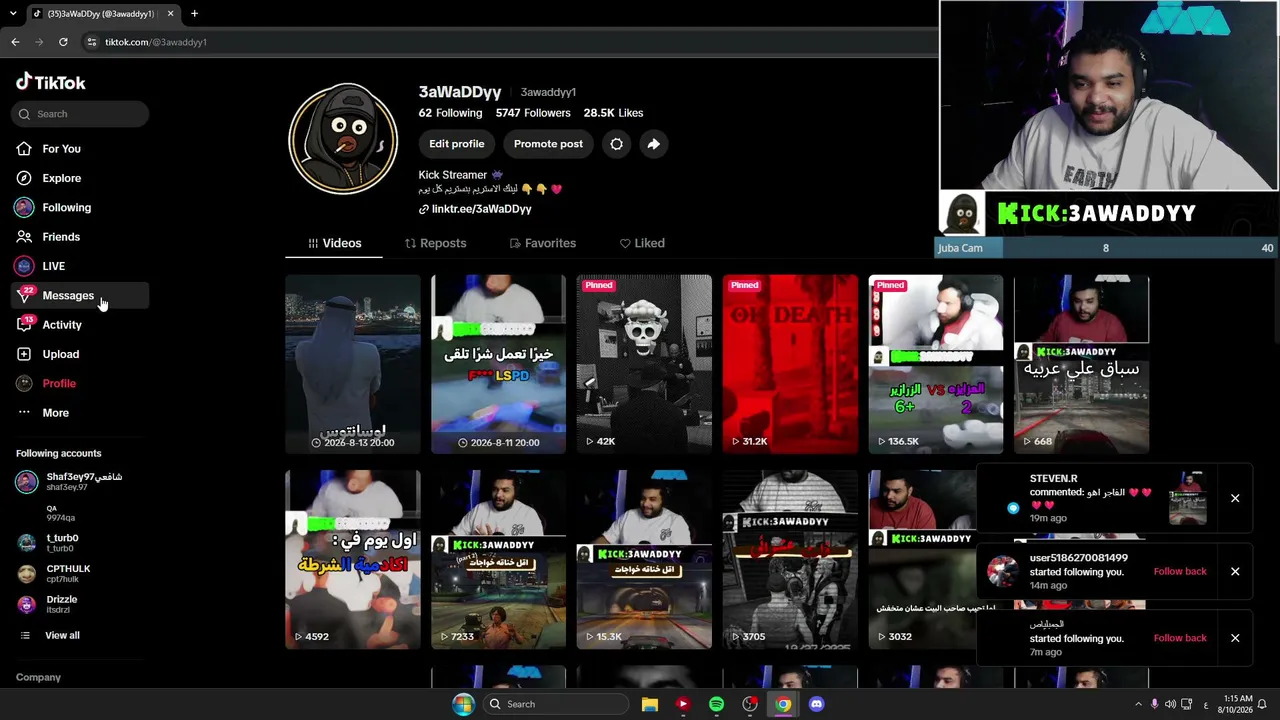
Task: Click the Promote post button
Action: [548, 144]
